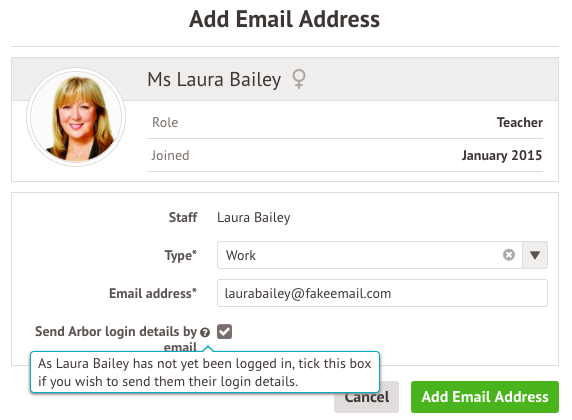The image size is (572, 420).
Task: Click the tooltip about login details
Action: point(205,372)
